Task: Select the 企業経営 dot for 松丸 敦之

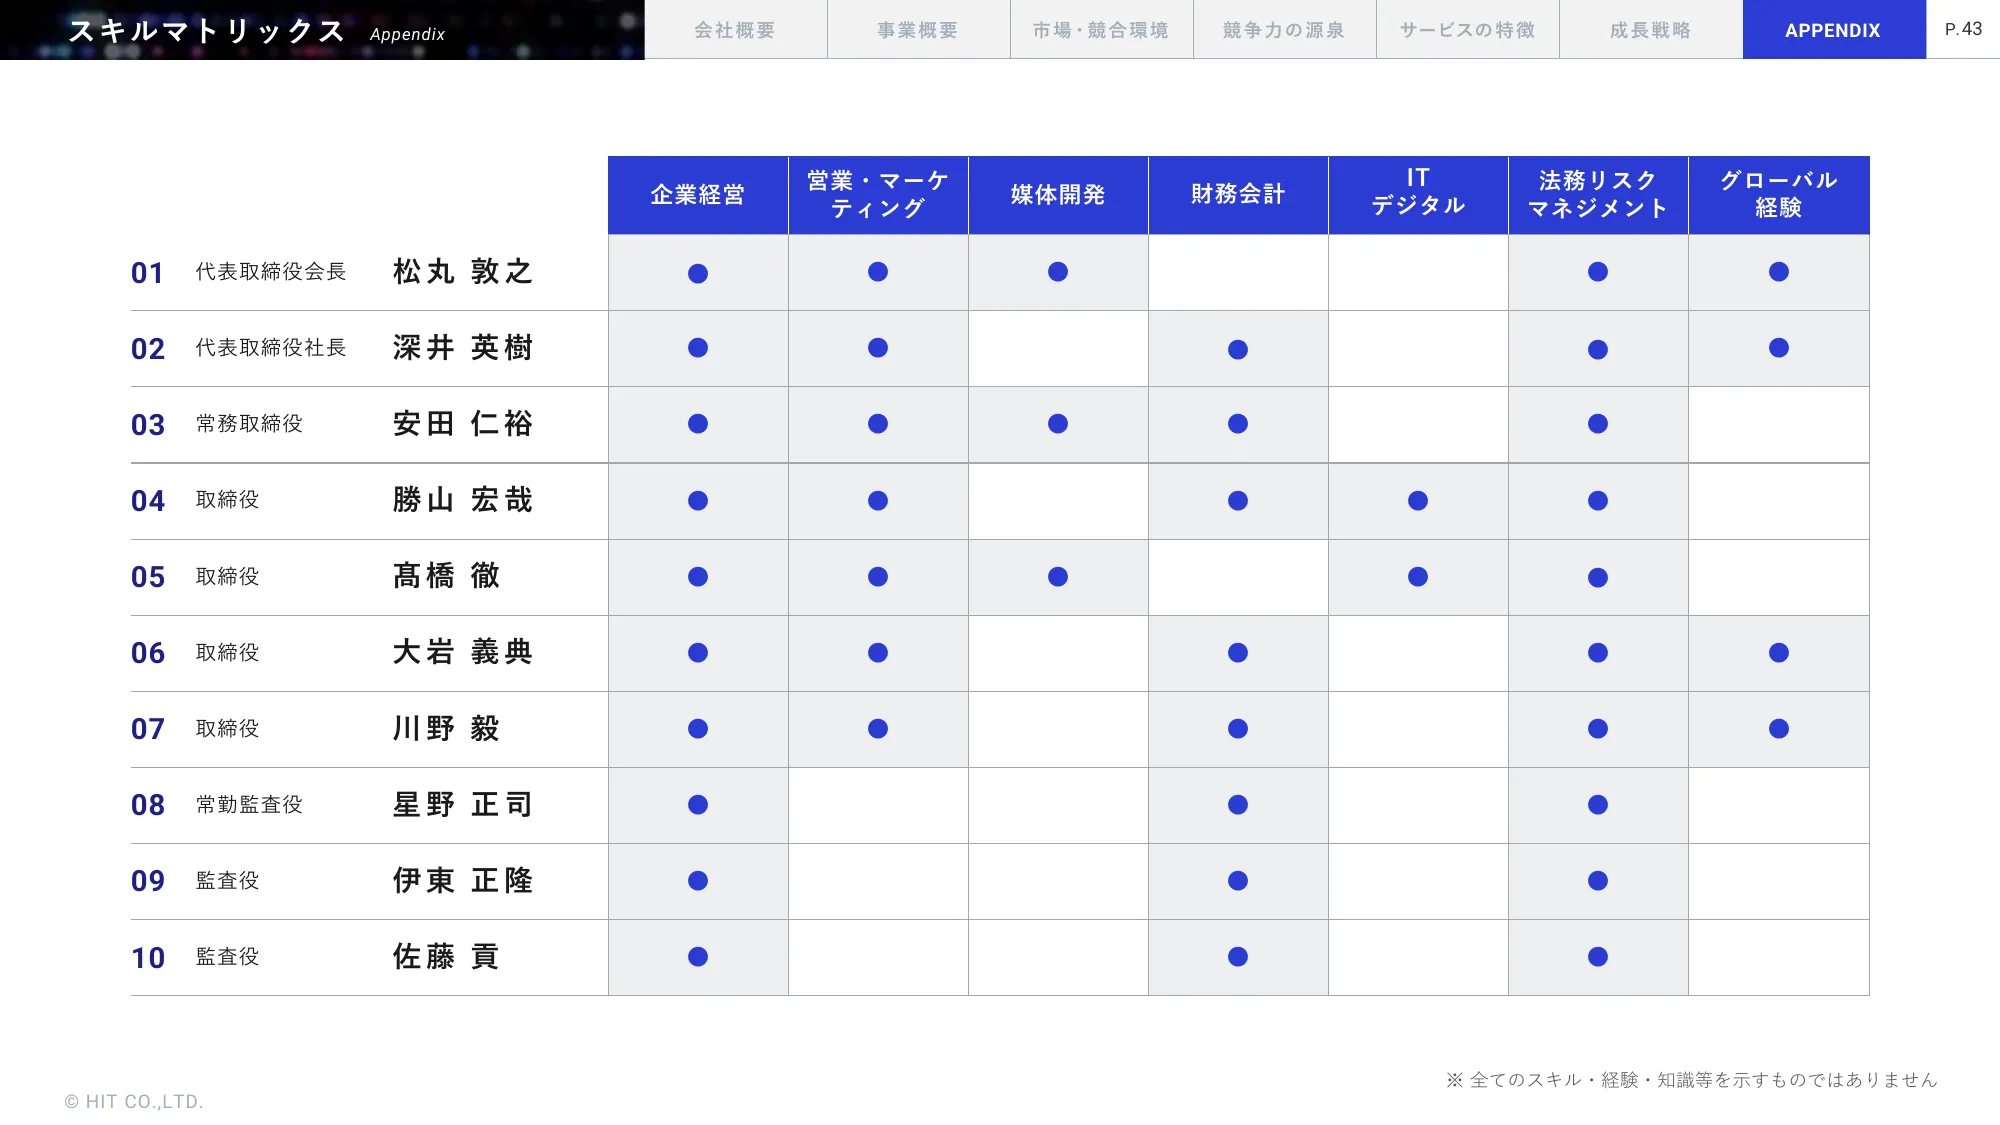Action: 698,272
